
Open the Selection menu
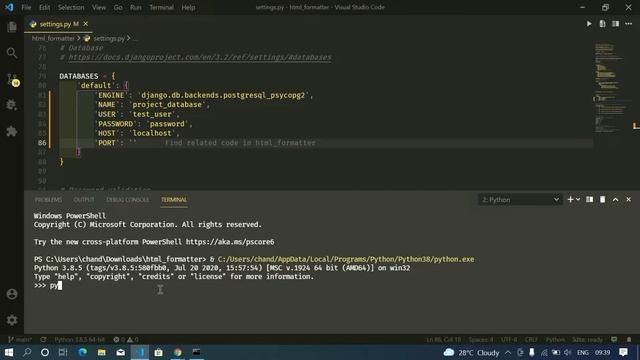click(71, 7)
